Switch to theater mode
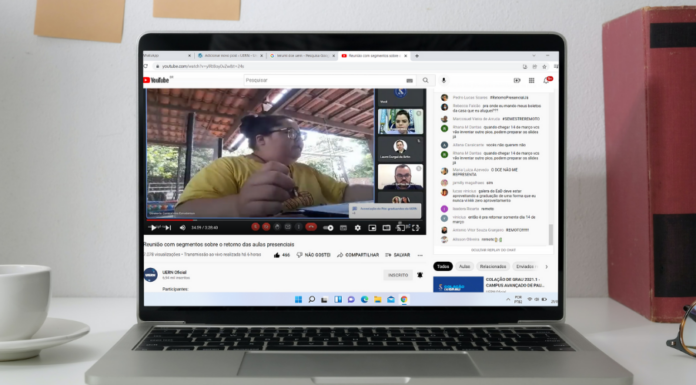Image resolution: width=696 pixels, height=385 pixels. click(387, 228)
